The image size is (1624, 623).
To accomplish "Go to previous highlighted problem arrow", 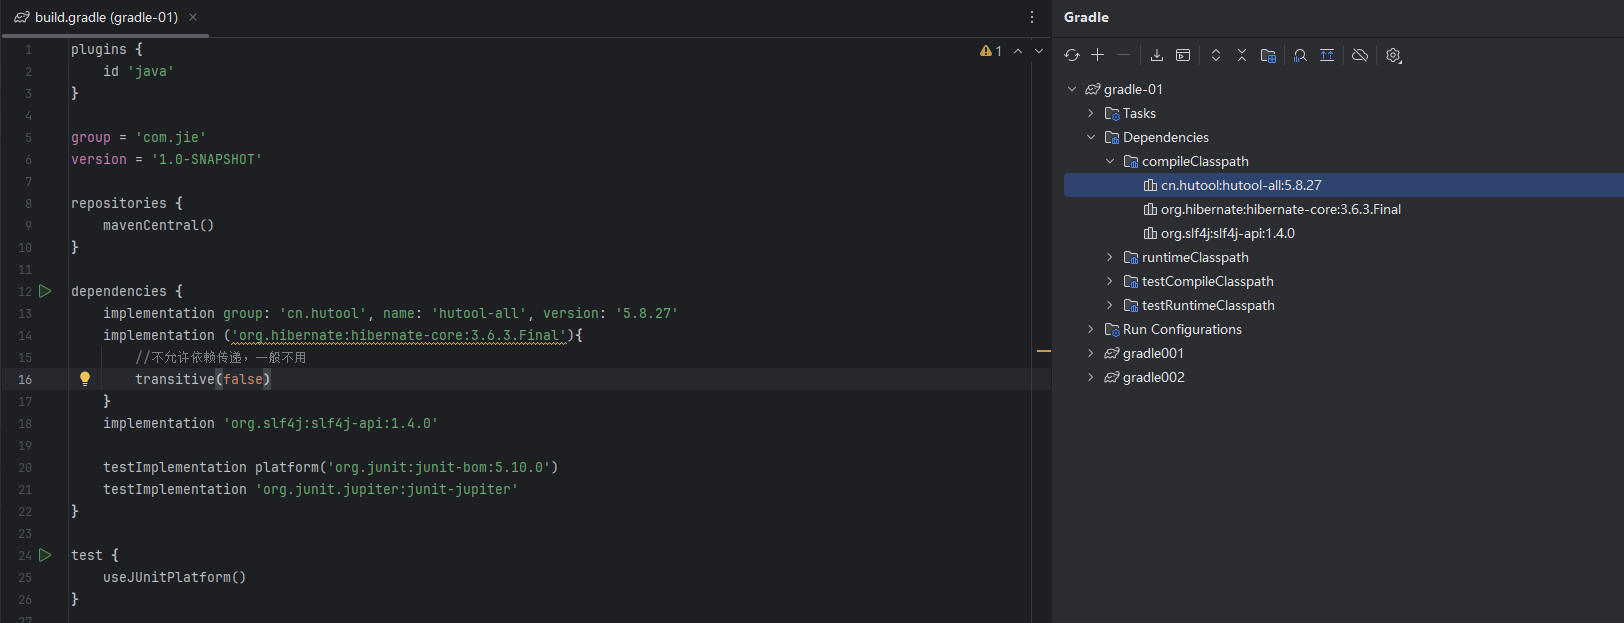I will tap(1018, 51).
